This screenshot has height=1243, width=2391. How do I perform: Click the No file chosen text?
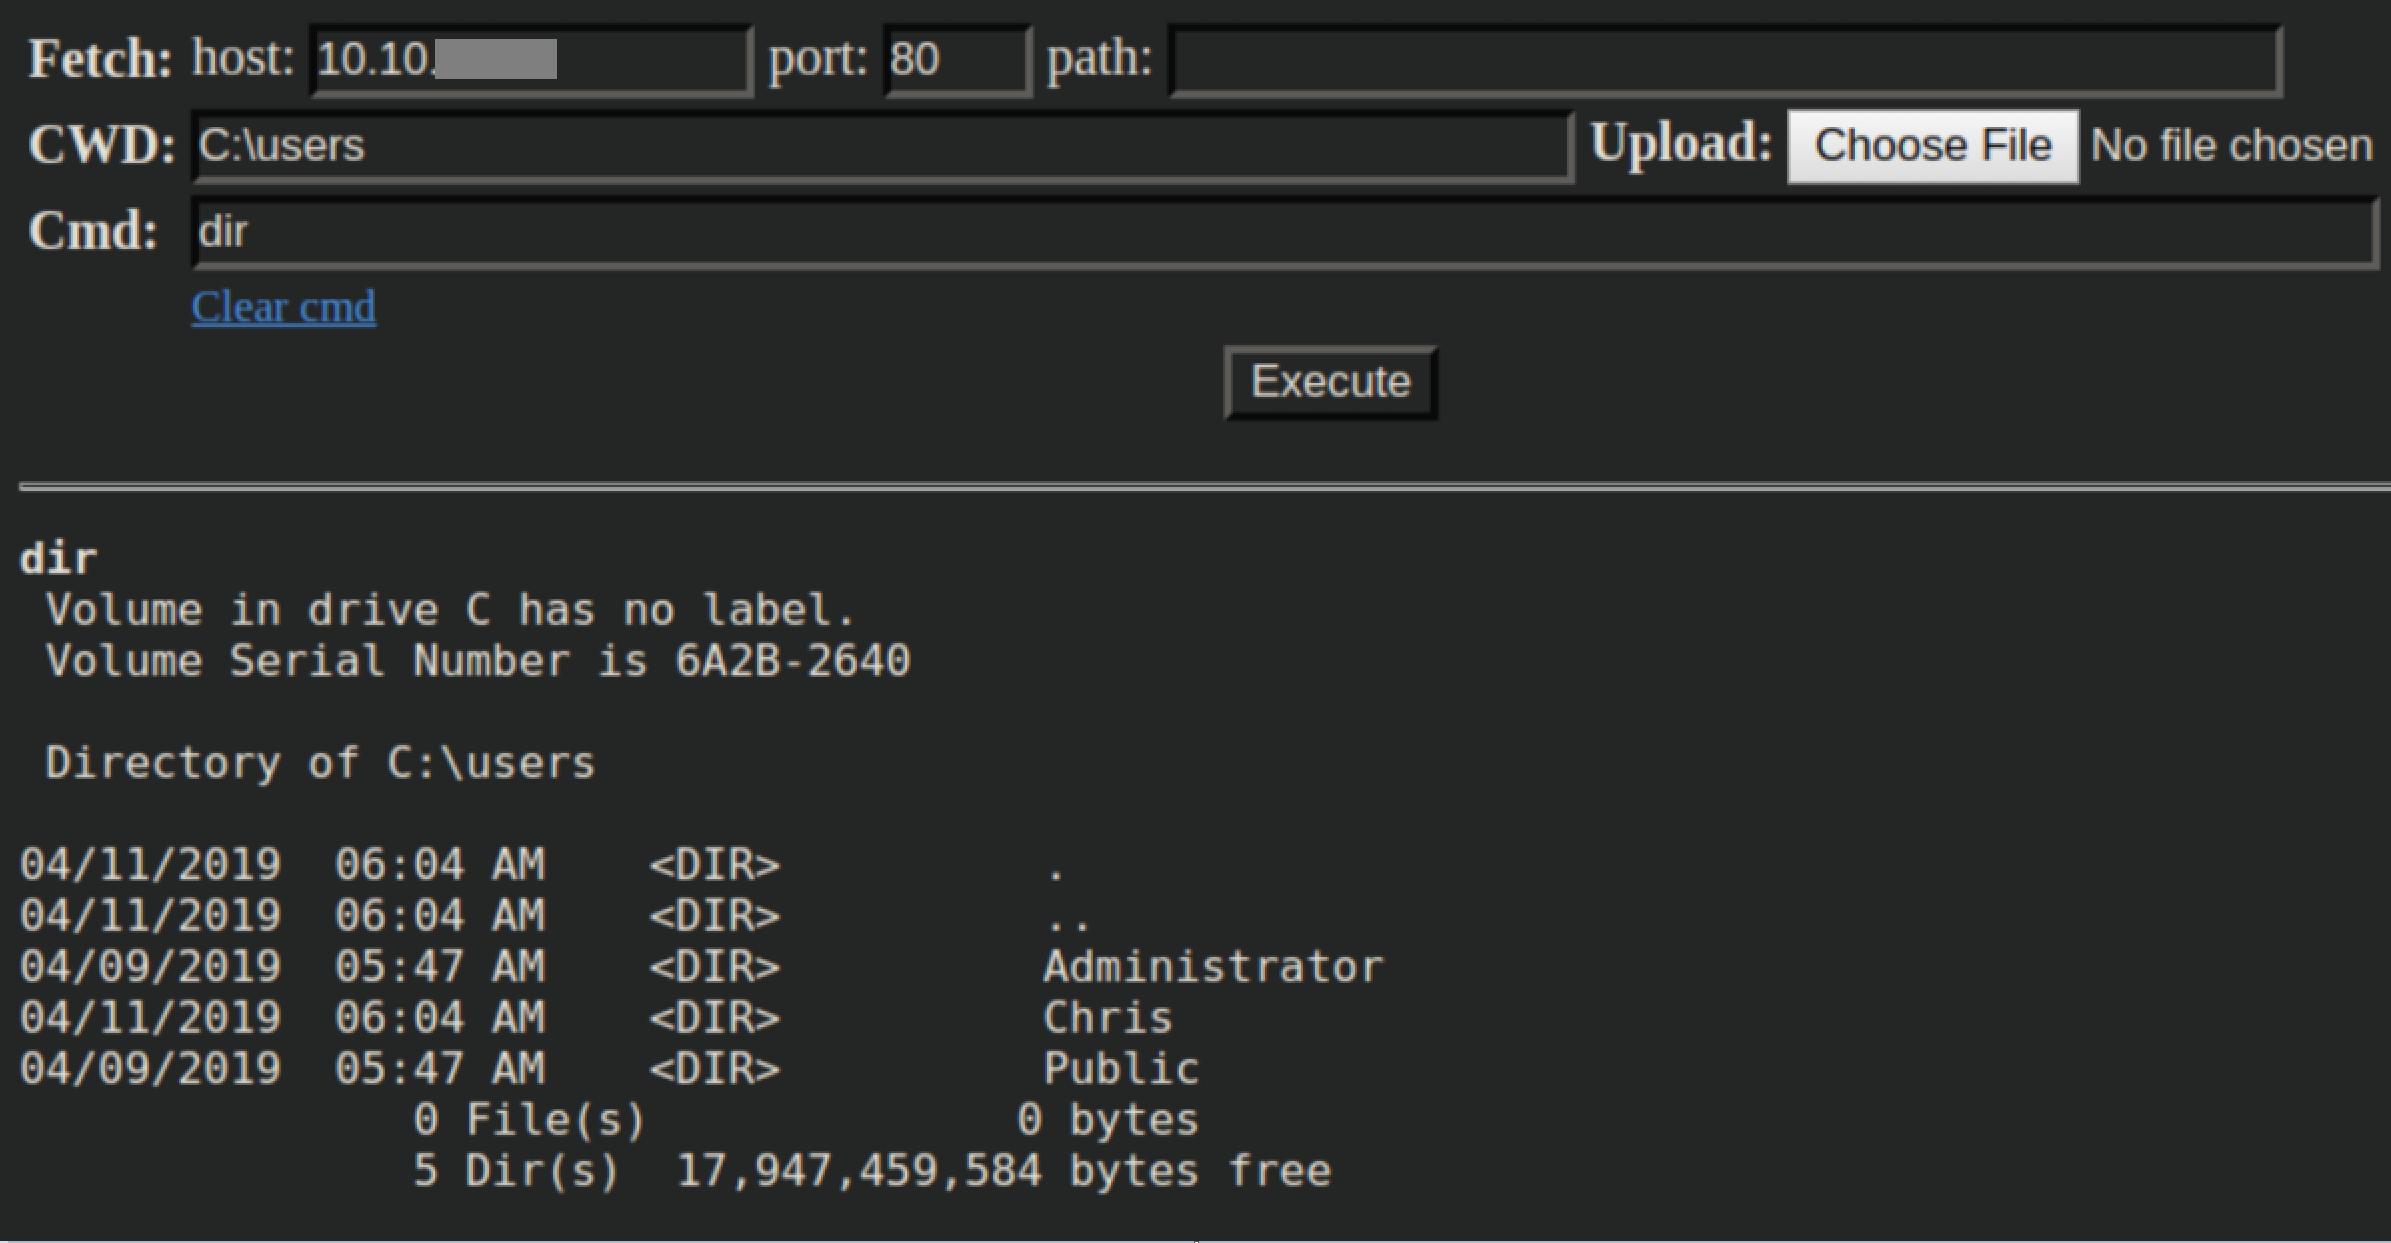pos(2231,146)
